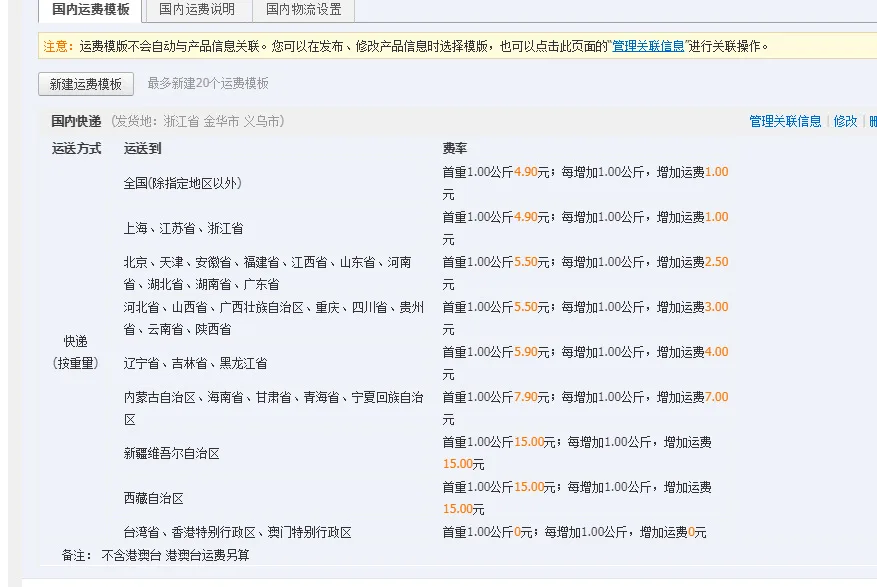Viewport: 877px width, 587px height.
Task: Click the 运送方式 column header
Action: pyautogui.click(x=76, y=148)
